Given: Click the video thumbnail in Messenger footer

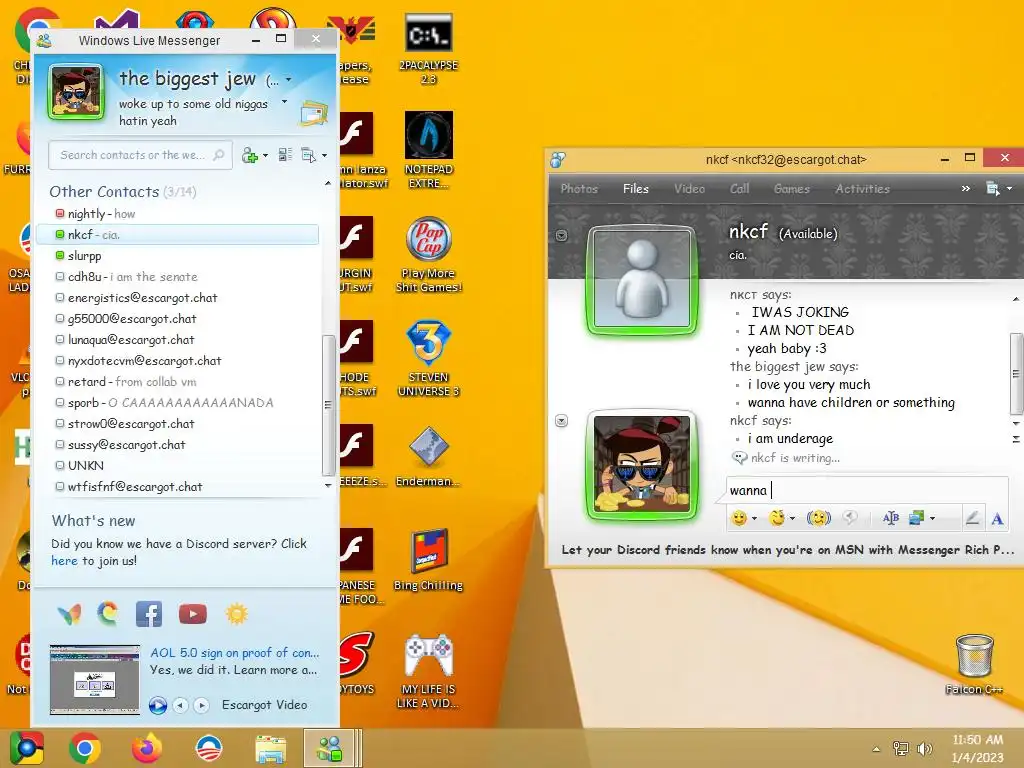Looking at the screenshot, I should pos(95,679).
